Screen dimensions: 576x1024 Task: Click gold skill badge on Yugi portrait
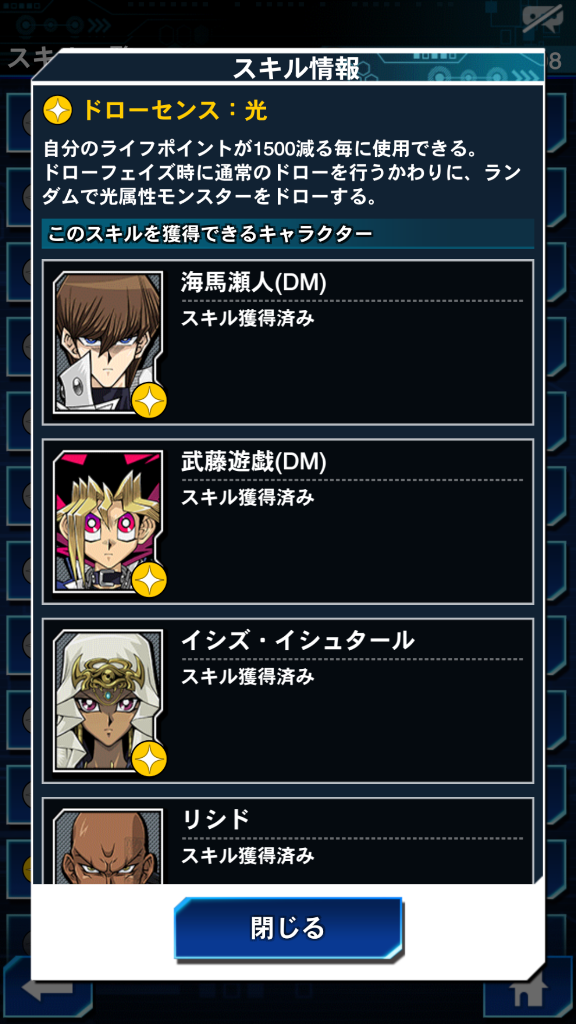[149, 579]
